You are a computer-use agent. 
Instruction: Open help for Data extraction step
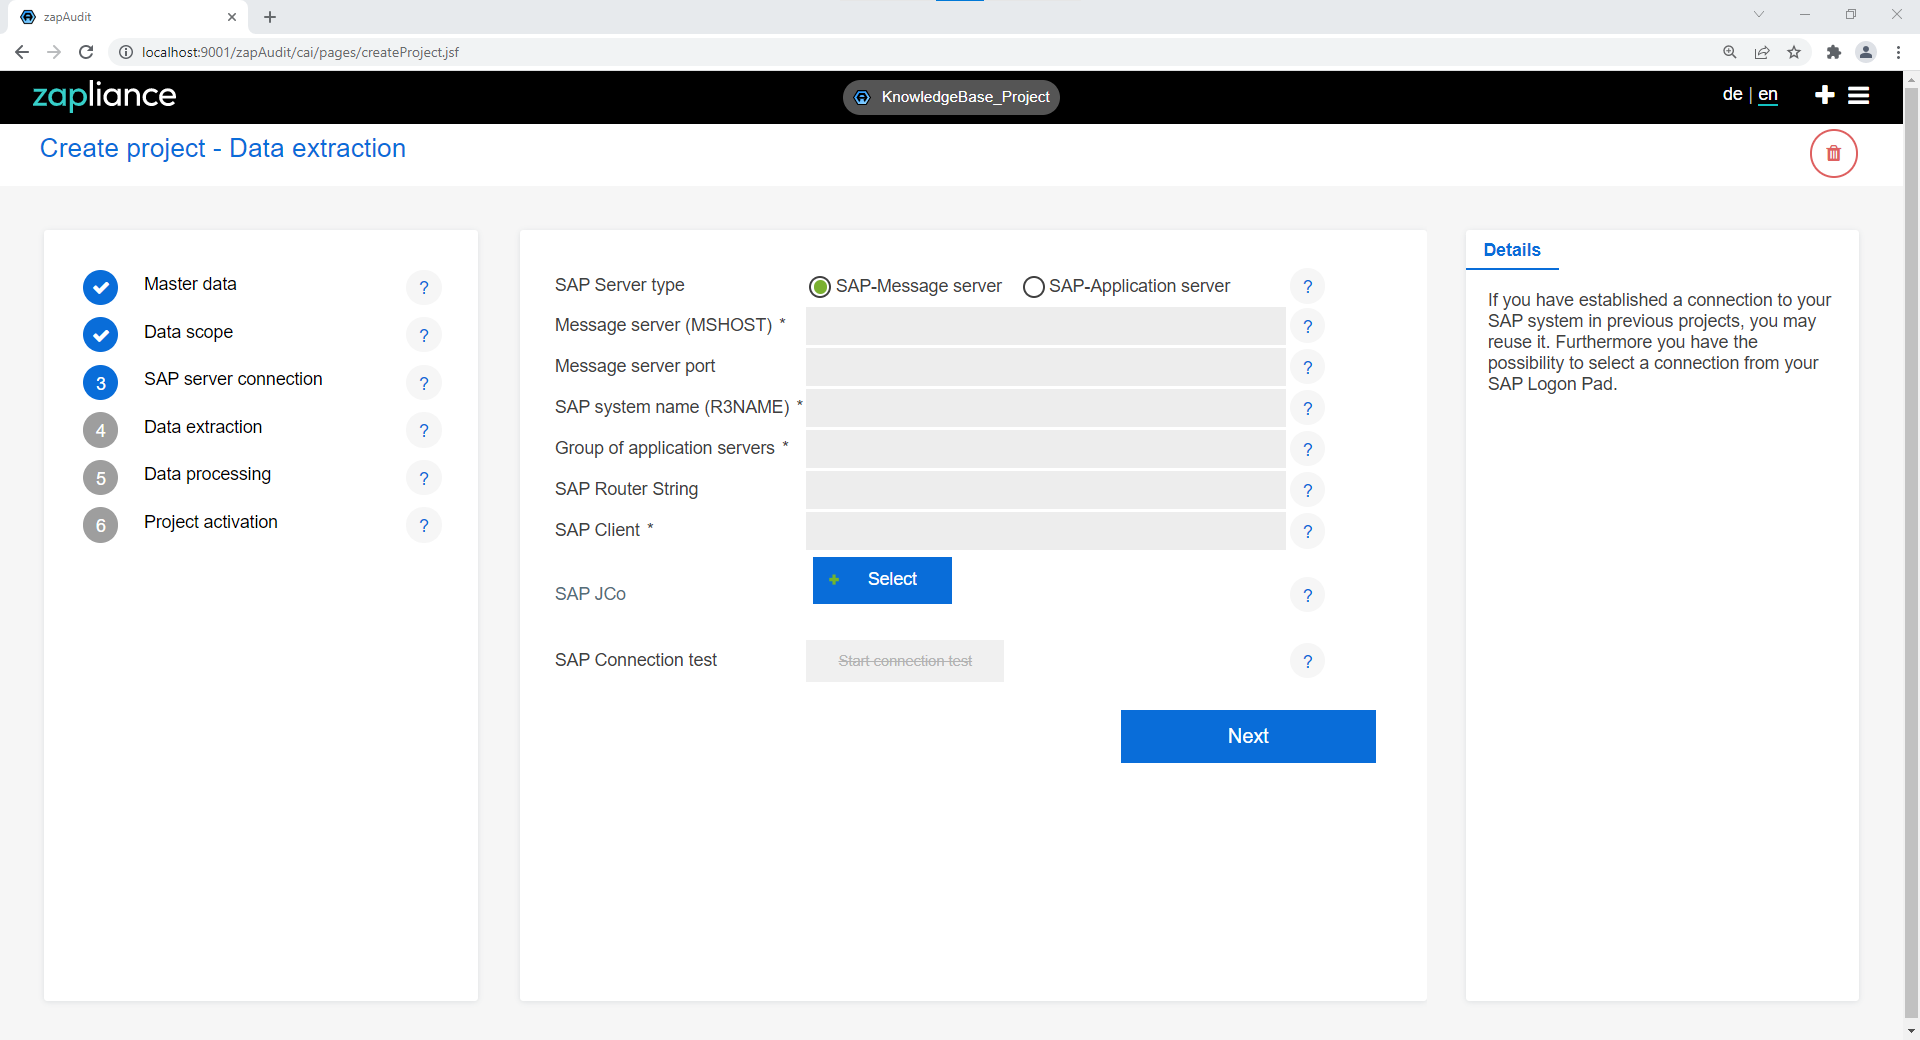coord(424,430)
